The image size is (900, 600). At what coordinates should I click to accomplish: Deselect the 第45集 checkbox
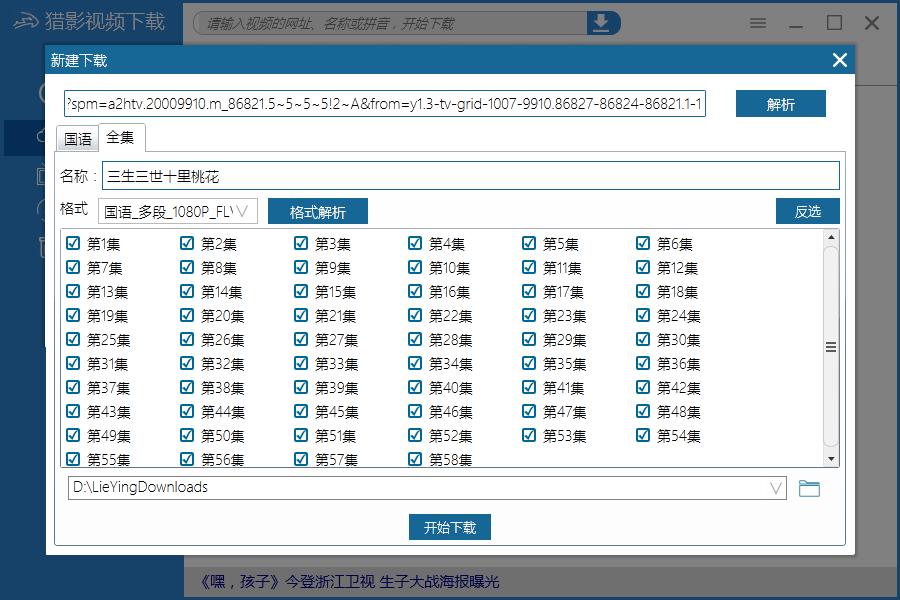(300, 410)
